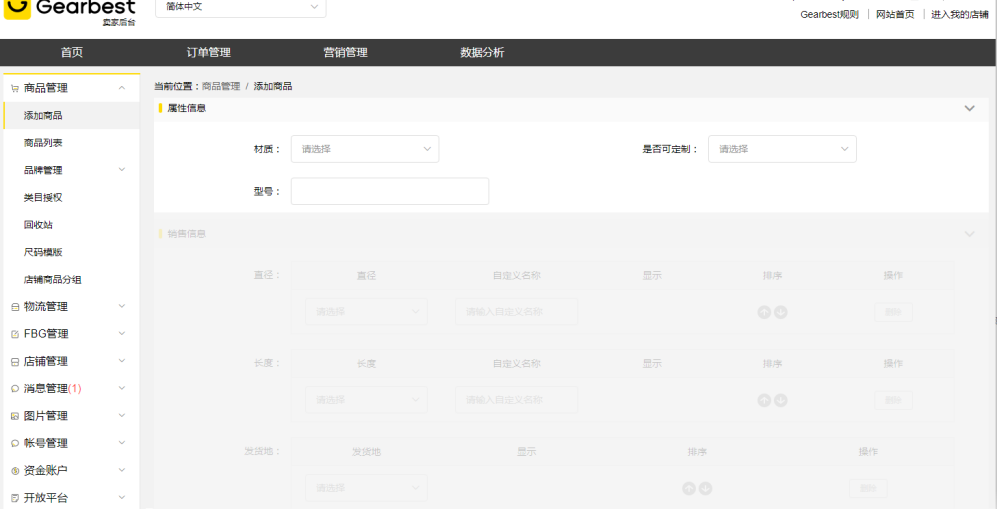Image resolution: width=997 pixels, height=510 pixels.
Task: Expand the 物流管理 sidebar group
Action: point(122,306)
